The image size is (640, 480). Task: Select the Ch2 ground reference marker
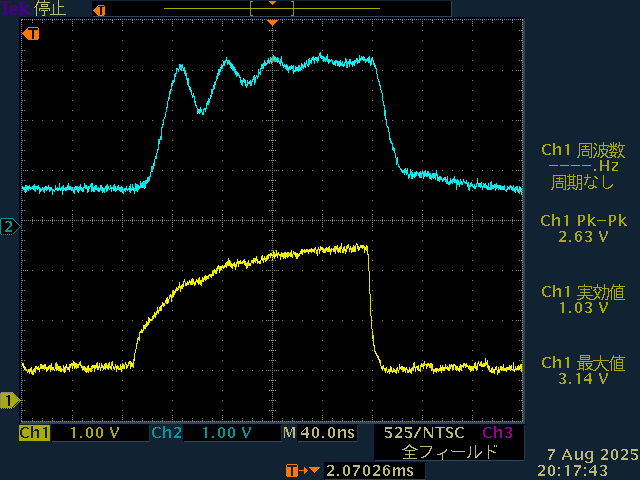pos(10,226)
